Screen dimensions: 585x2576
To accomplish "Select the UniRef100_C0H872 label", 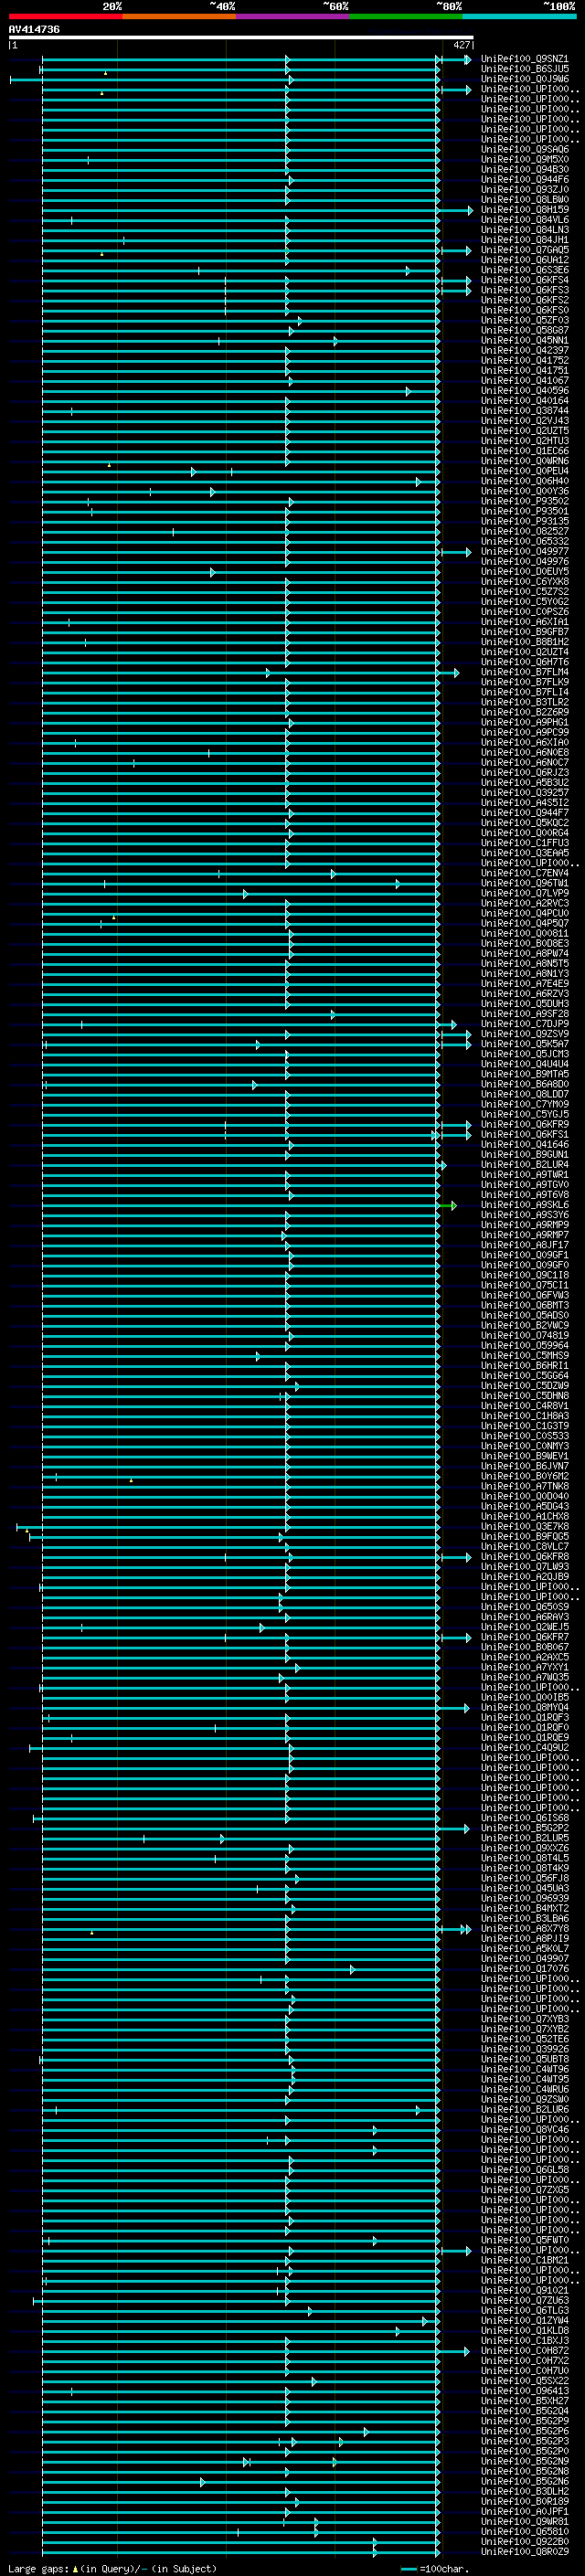I will pos(524,2350).
